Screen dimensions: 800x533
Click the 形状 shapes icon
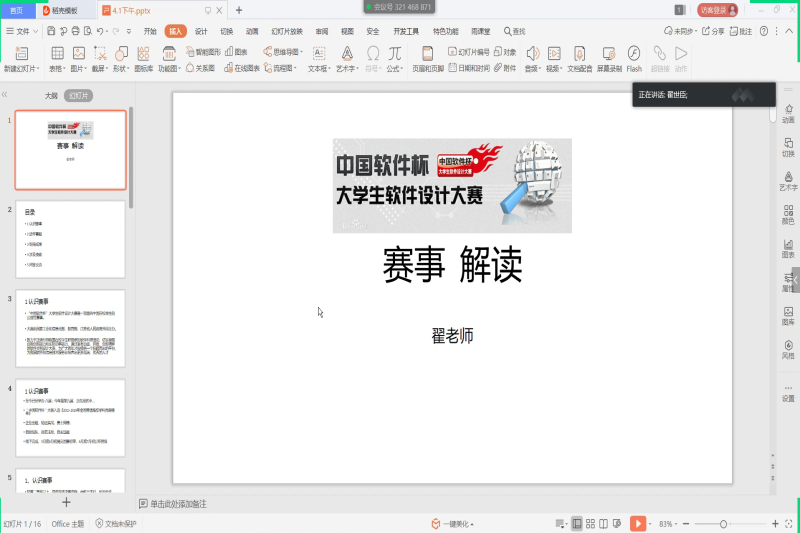coord(121,54)
